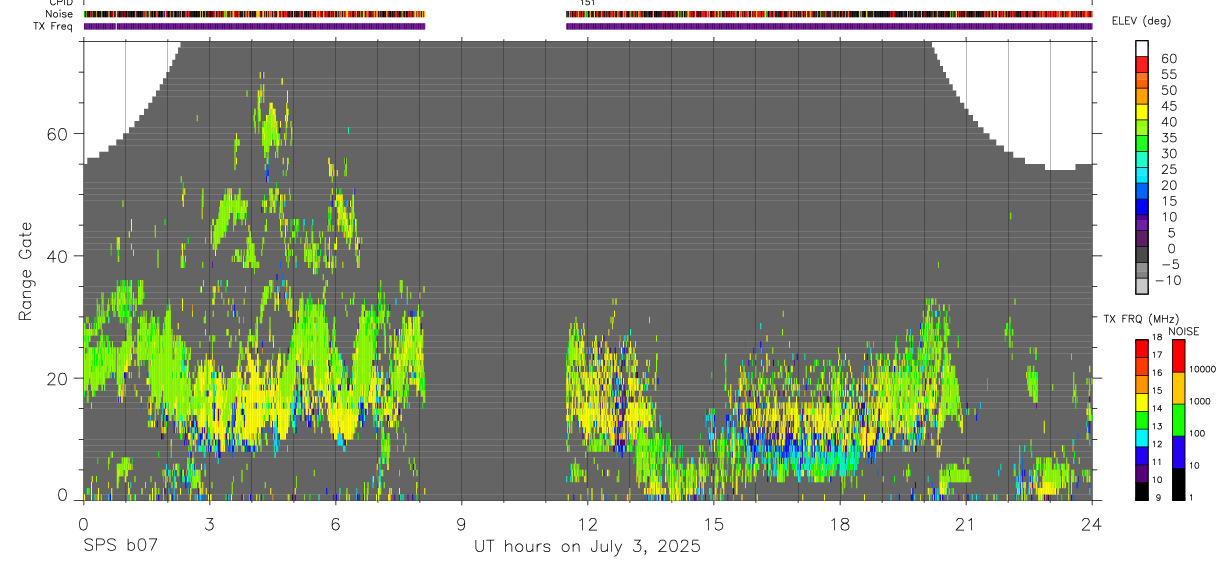
Task: Click the black bottom cell of TX FRQ bar
Action: point(1141,490)
